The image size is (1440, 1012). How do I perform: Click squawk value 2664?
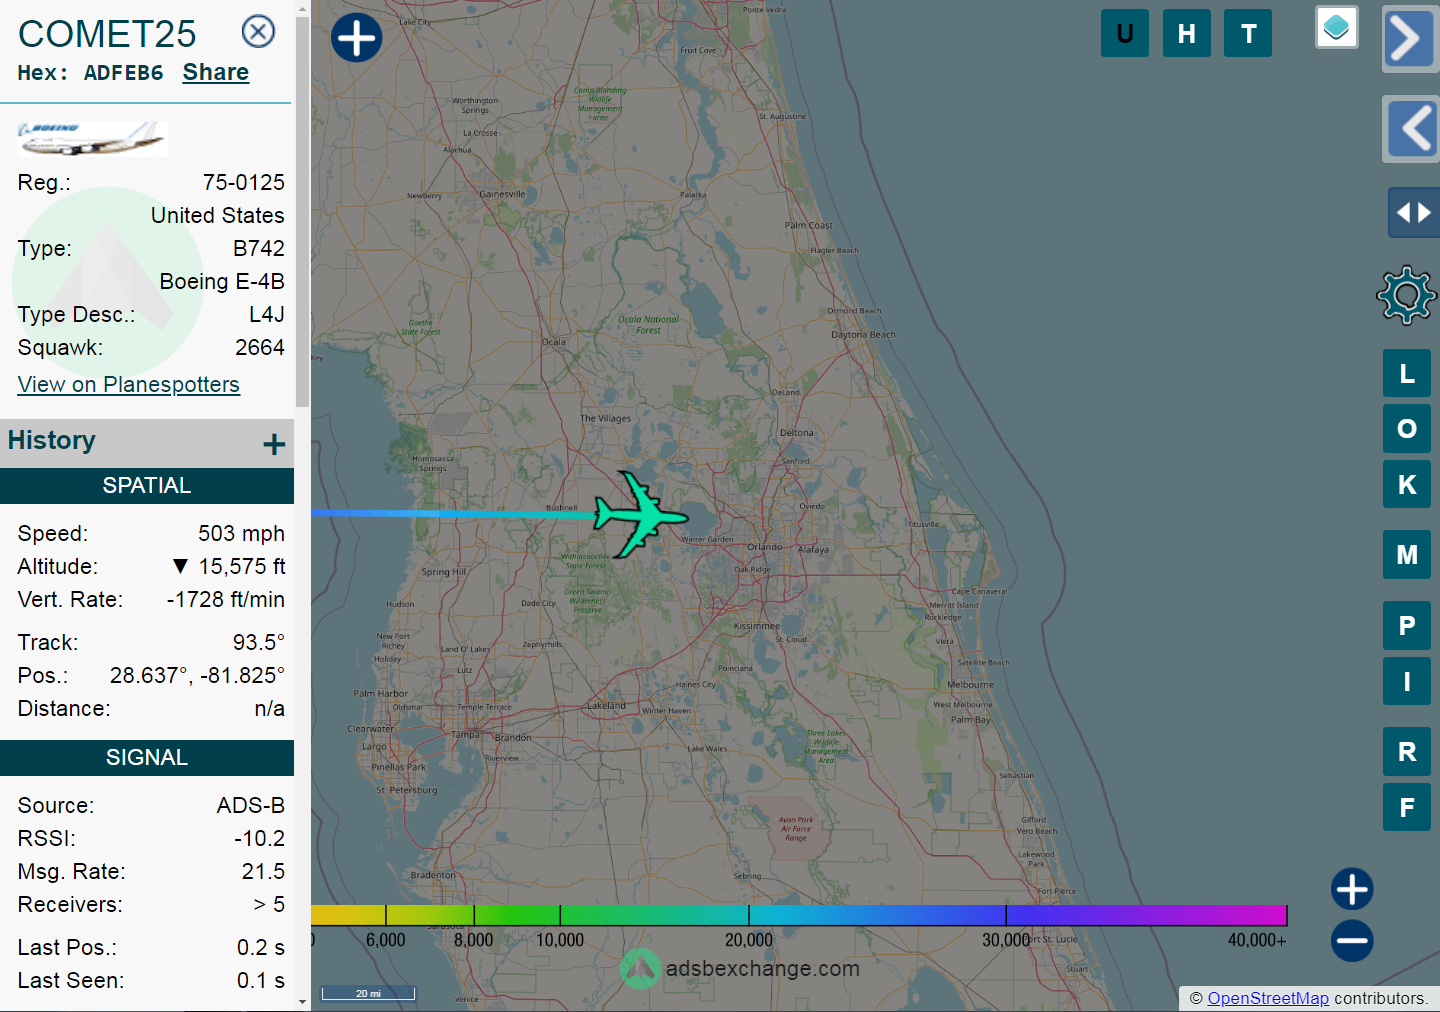coord(260,347)
